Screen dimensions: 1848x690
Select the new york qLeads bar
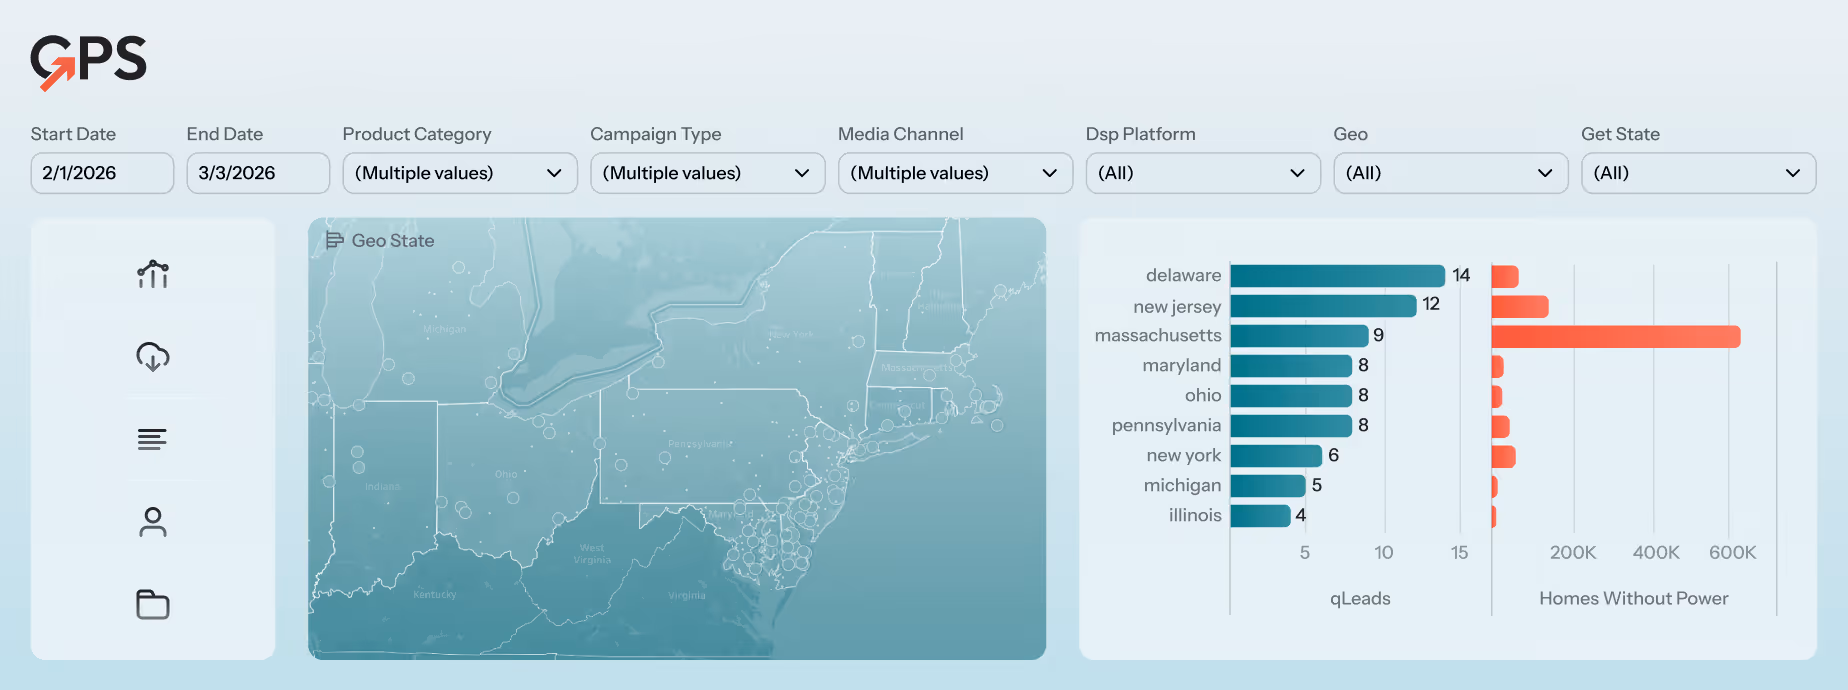click(1277, 456)
